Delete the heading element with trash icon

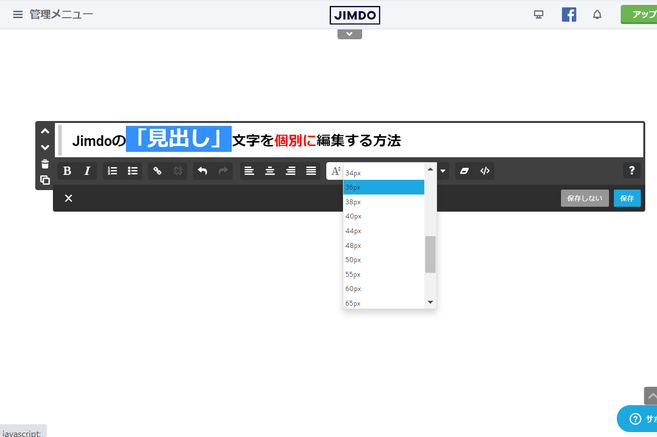tap(45, 164)
